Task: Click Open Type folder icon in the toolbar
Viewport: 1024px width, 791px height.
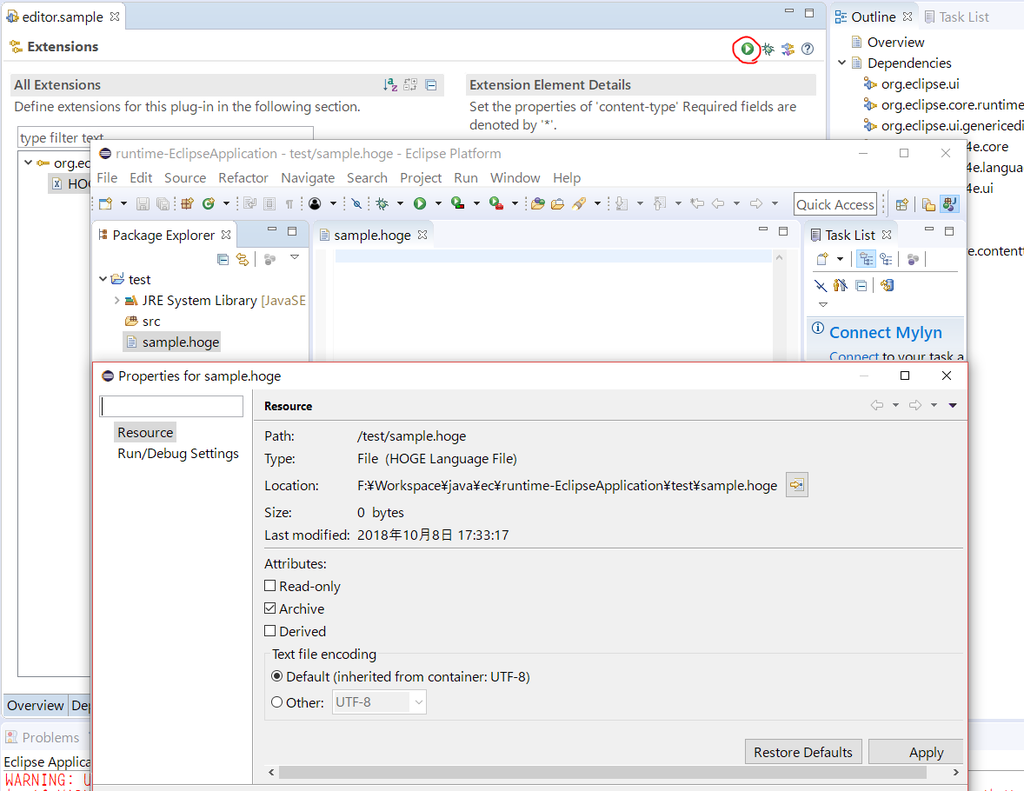Action: click(537, 204)
